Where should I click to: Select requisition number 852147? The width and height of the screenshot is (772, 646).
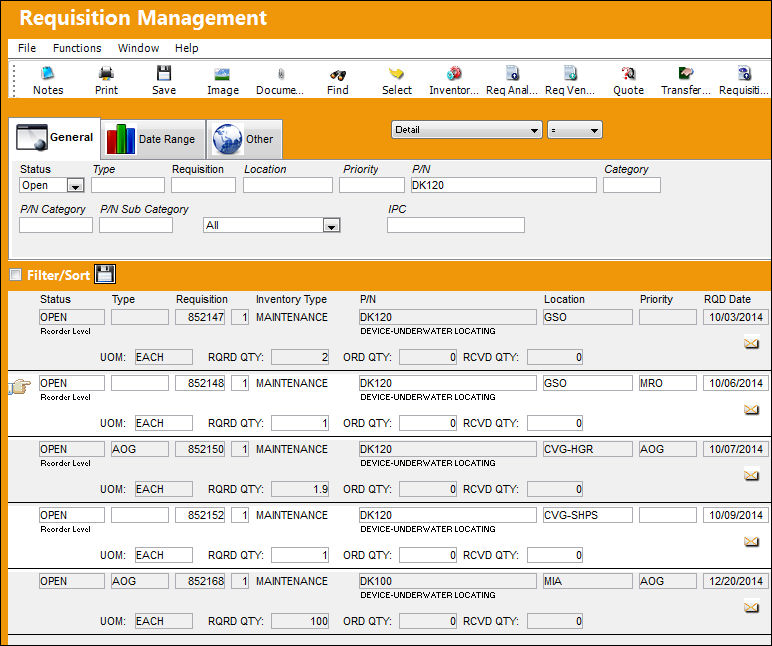[200, 317]
